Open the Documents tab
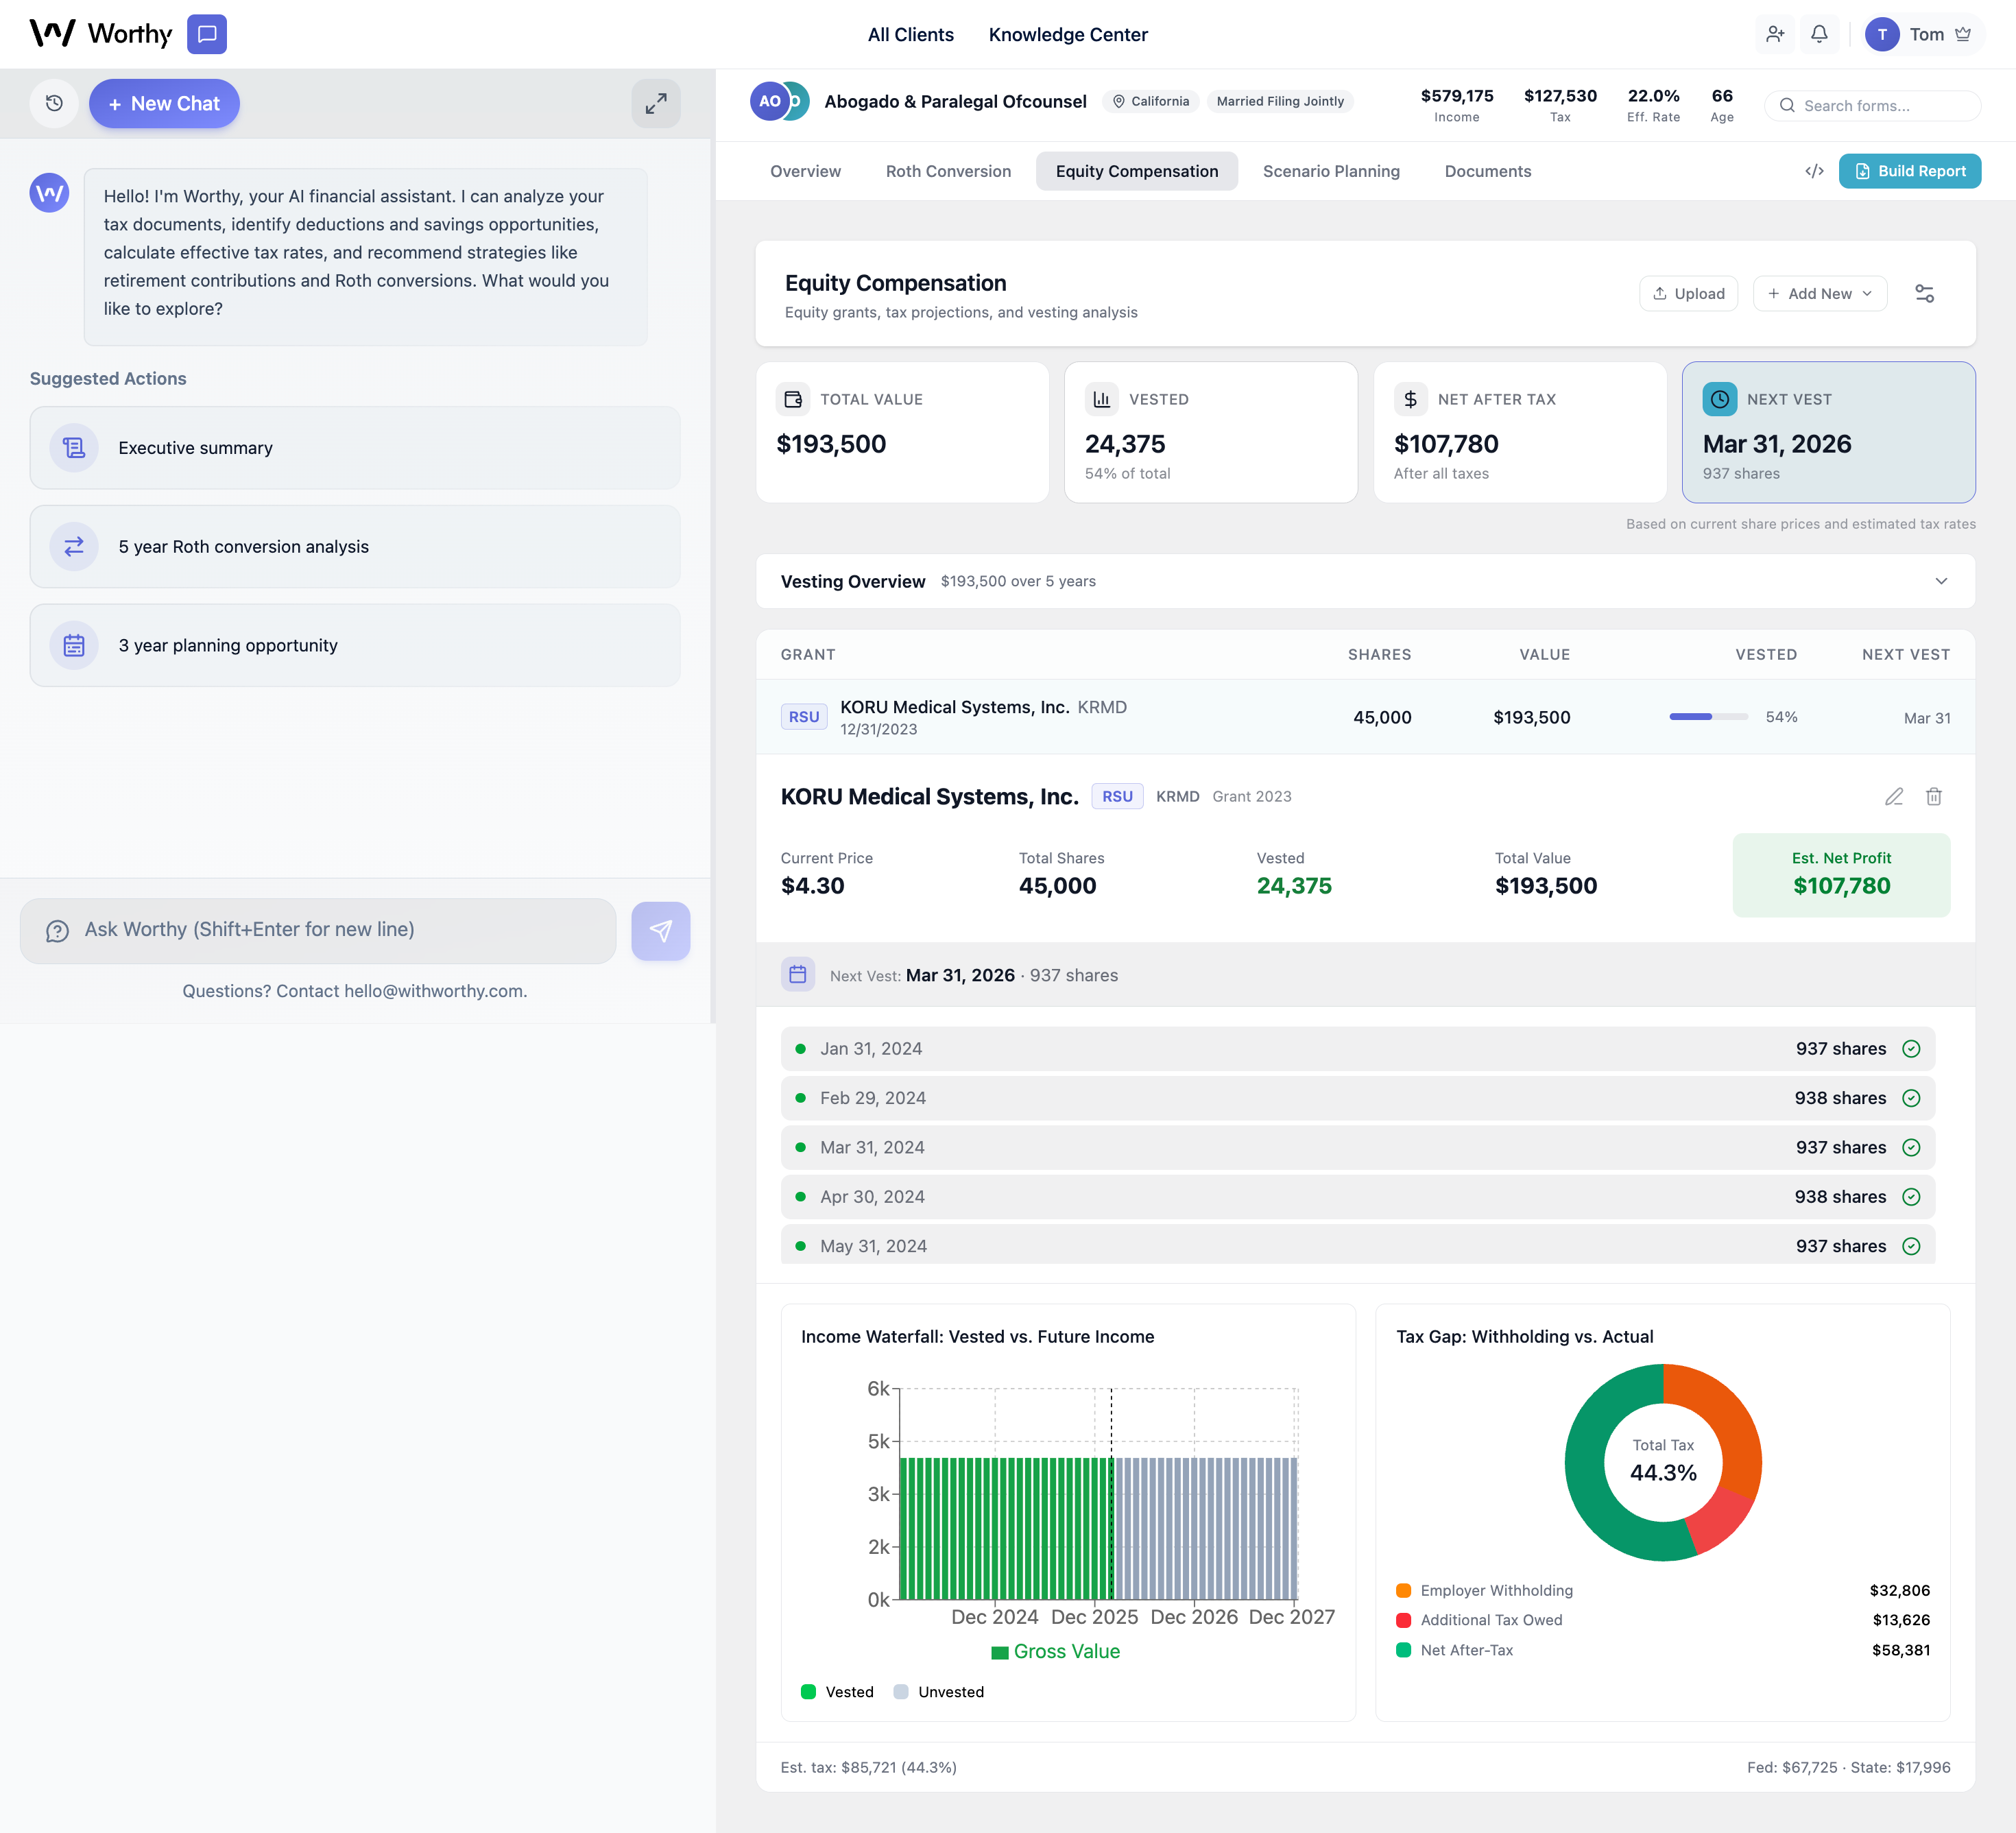Viewport: 2016px width, 1833px height. click(x=1487, y=171)
